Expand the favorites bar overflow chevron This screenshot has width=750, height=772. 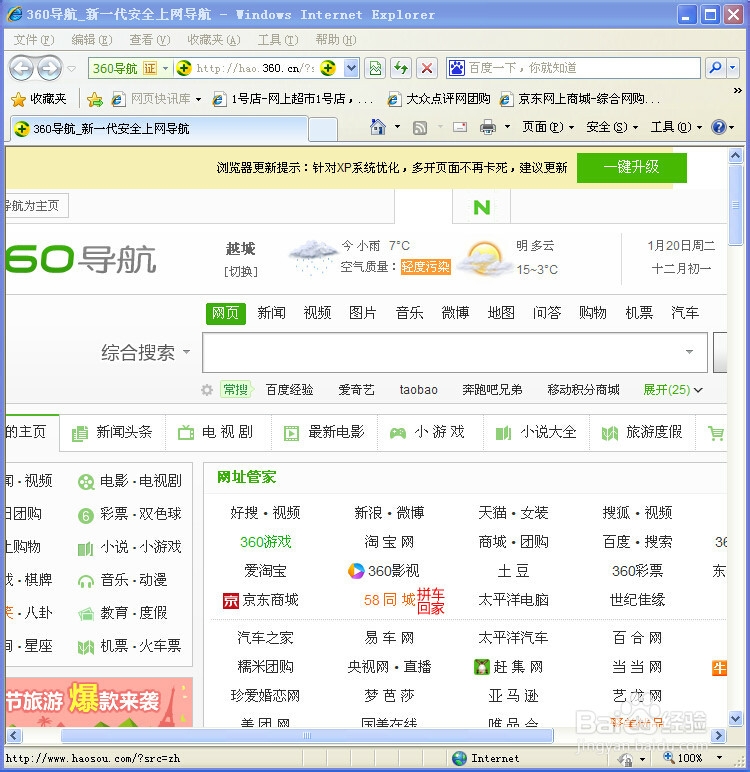[737, 91]
